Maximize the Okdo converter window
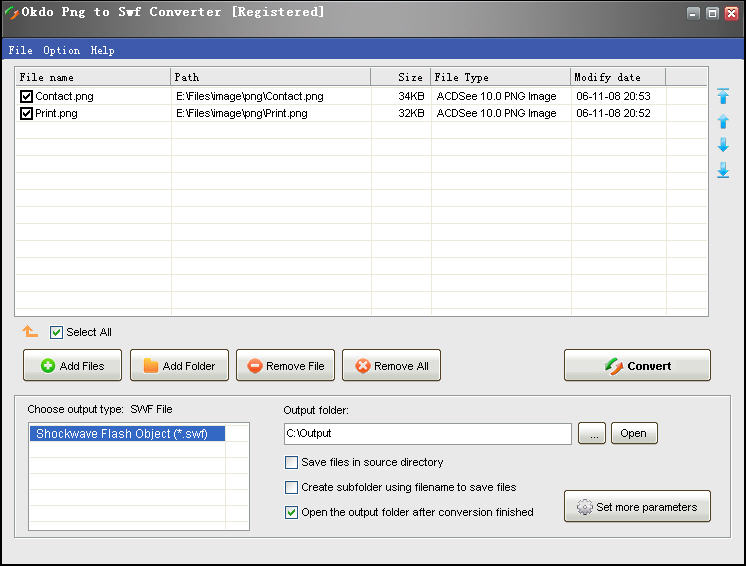The width and height of the screenshot is (746, 566). [x=712, y=13]
